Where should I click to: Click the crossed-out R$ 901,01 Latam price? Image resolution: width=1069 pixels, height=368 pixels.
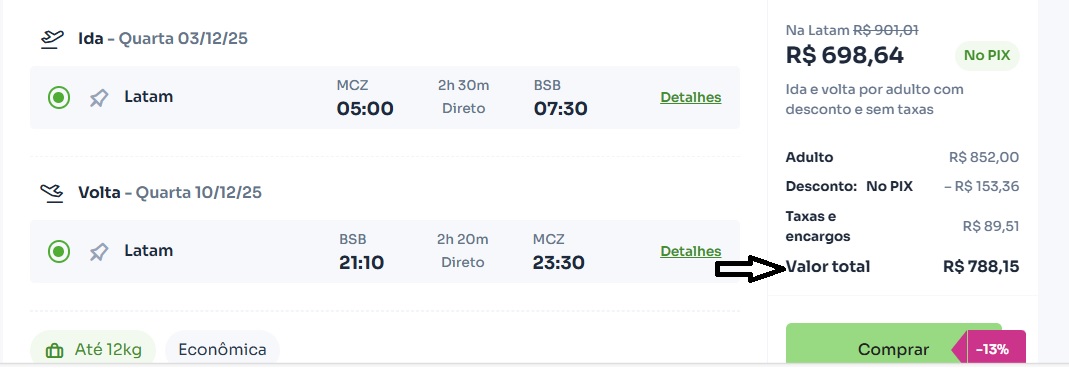pos(886,30)
